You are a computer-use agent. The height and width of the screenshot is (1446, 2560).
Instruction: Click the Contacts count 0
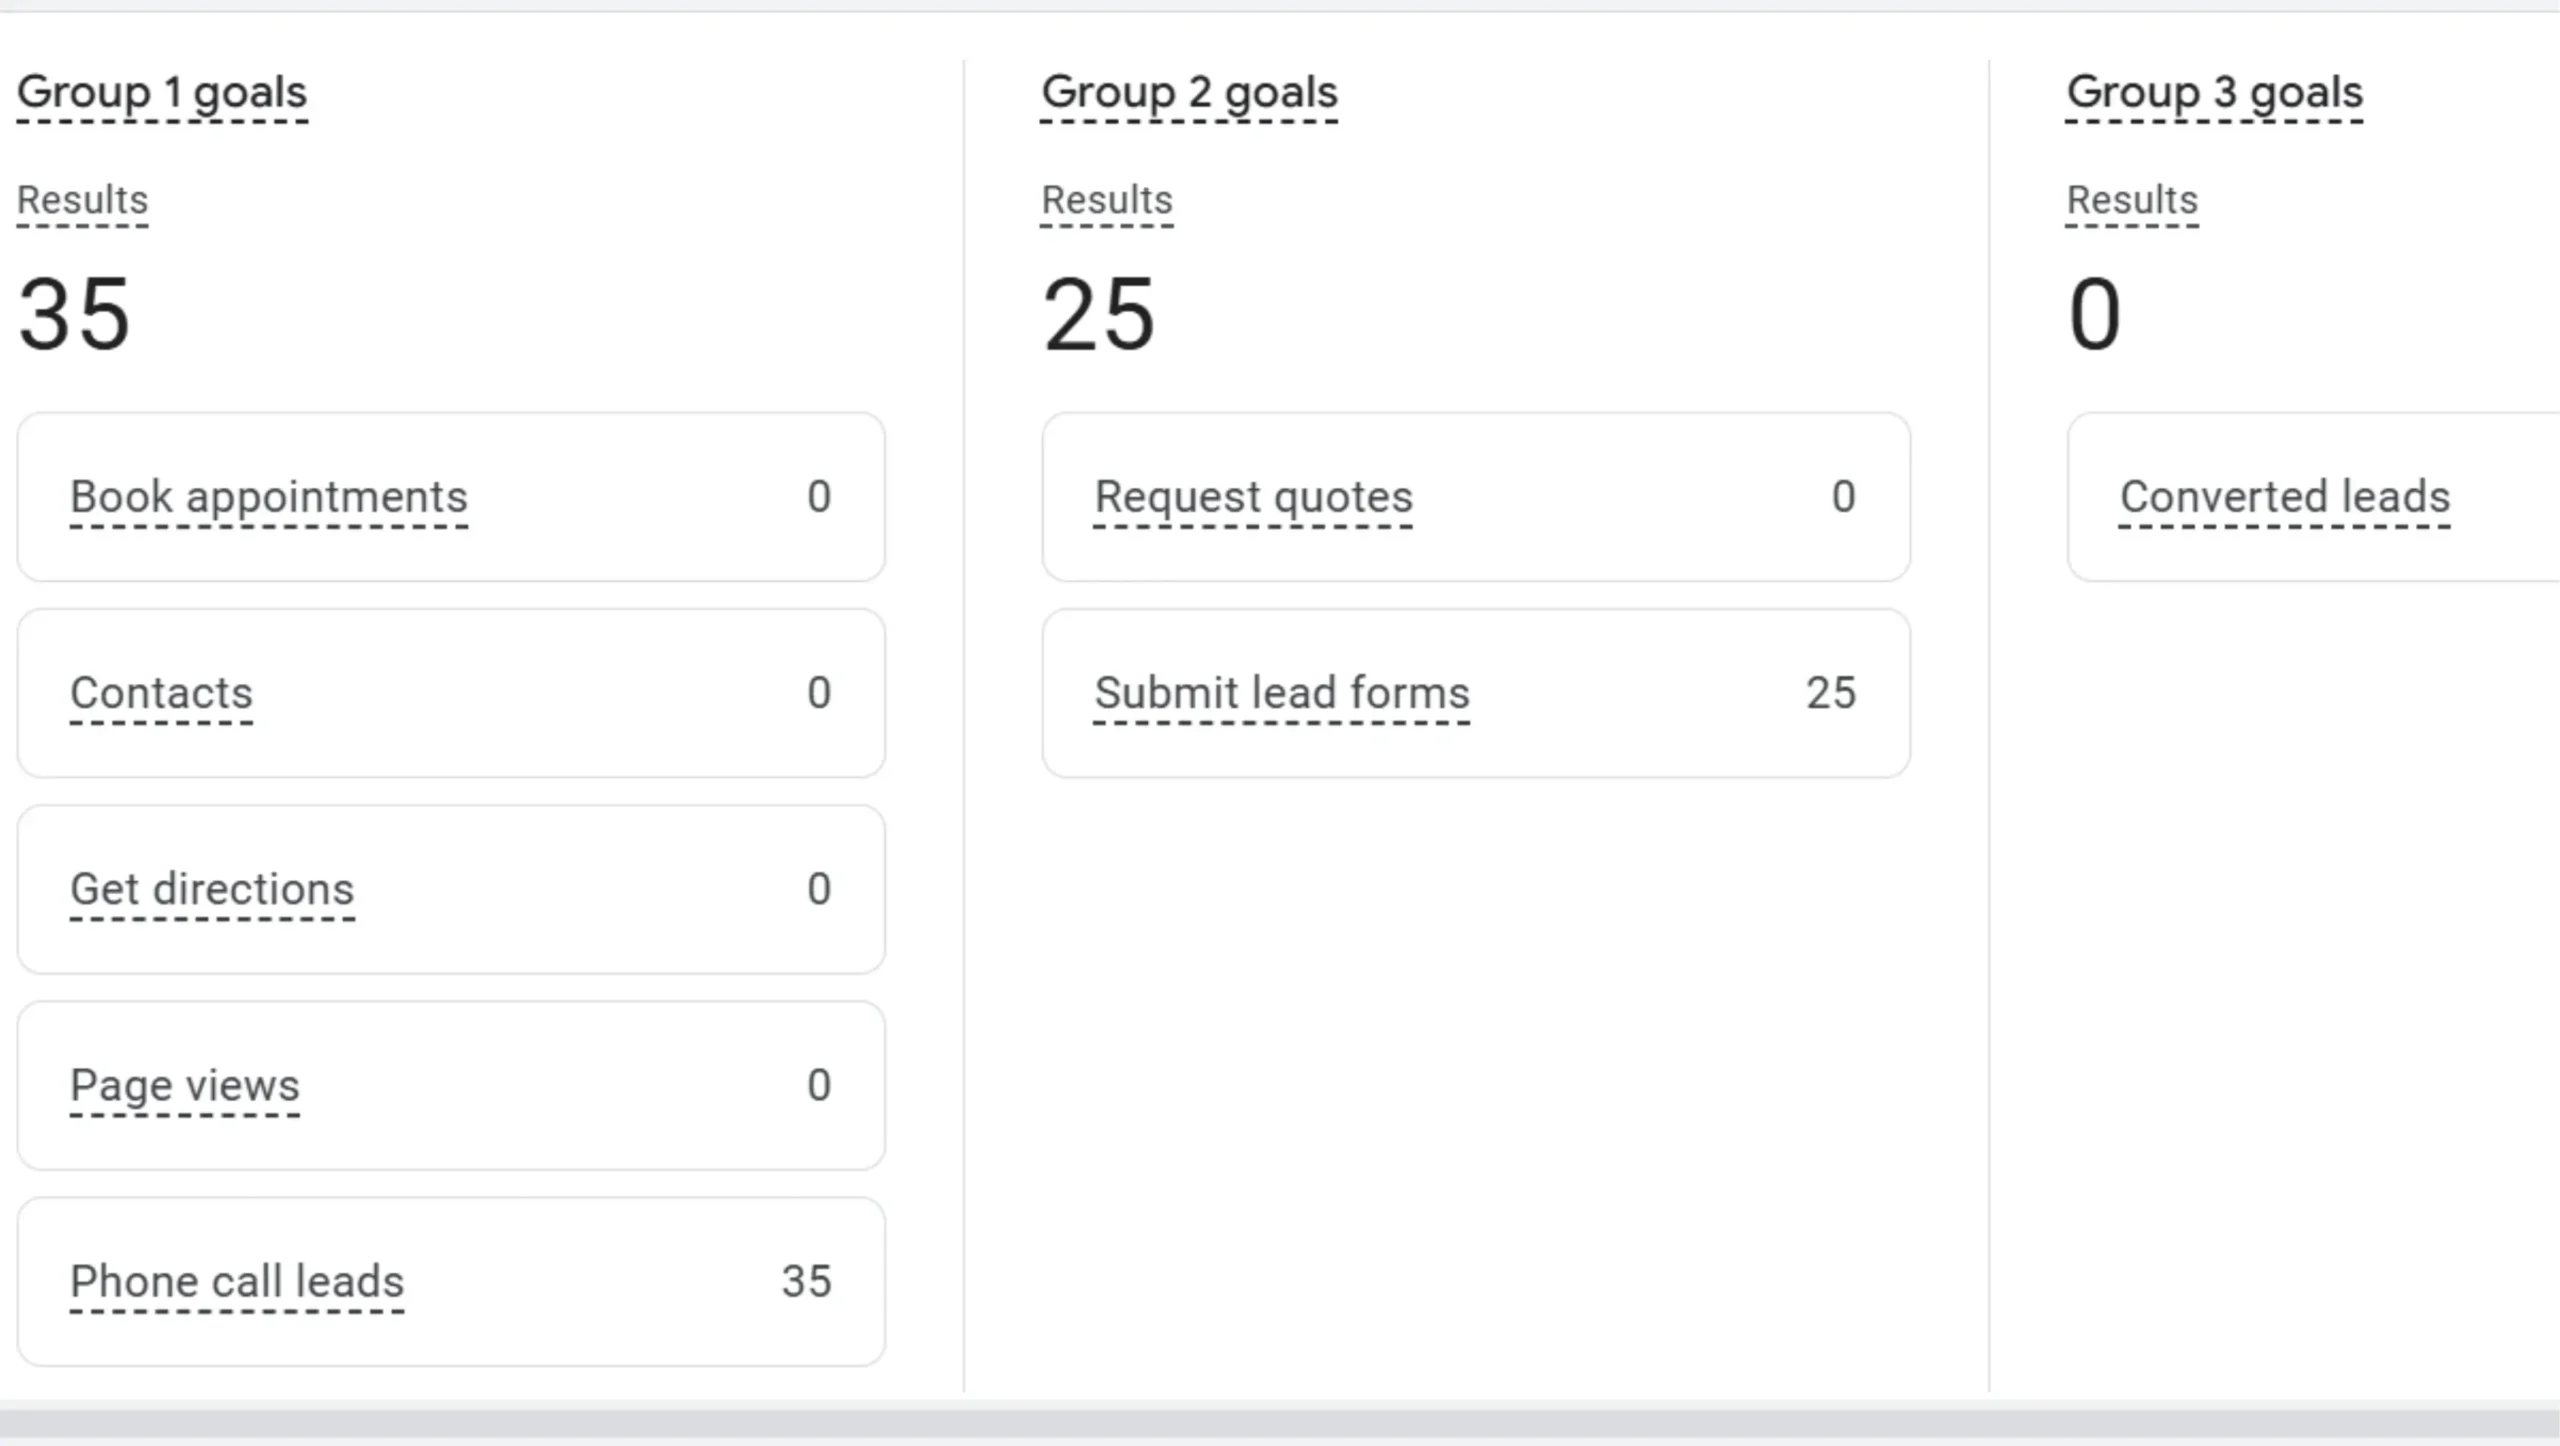click(819, 693)
